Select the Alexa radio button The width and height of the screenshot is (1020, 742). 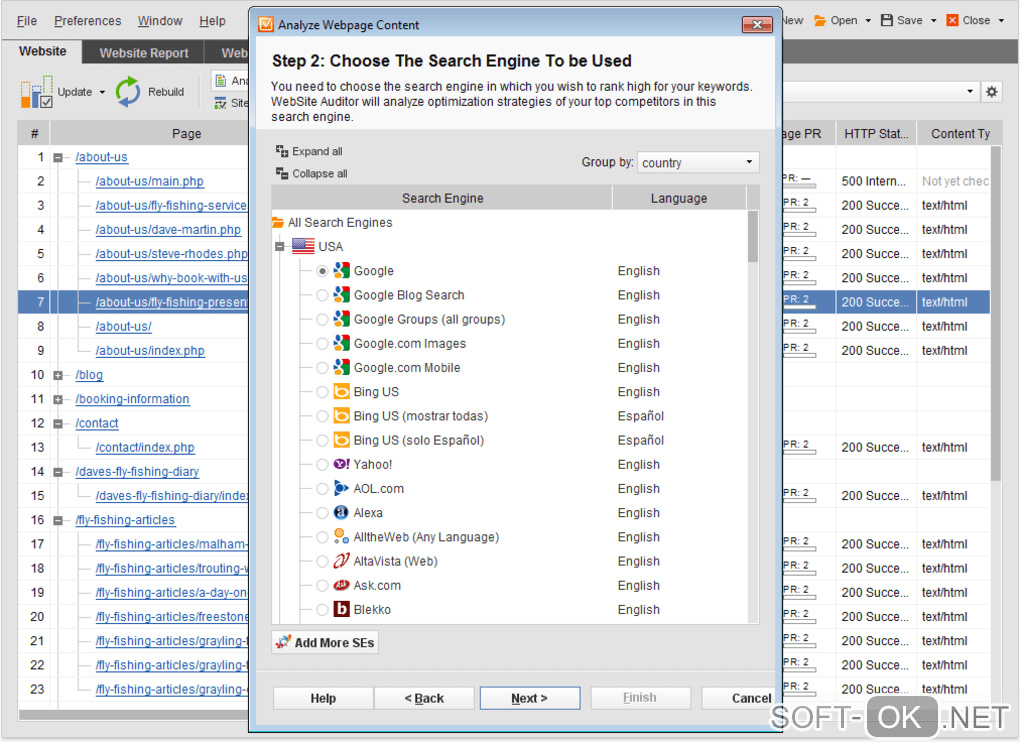pyautogui.click(x=322, y=513)
